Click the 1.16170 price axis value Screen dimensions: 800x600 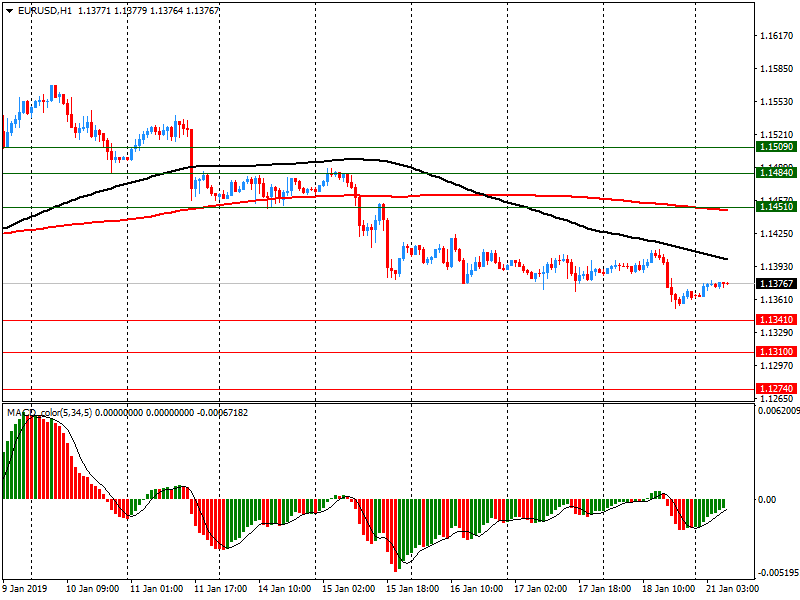[x=777, y=36]
